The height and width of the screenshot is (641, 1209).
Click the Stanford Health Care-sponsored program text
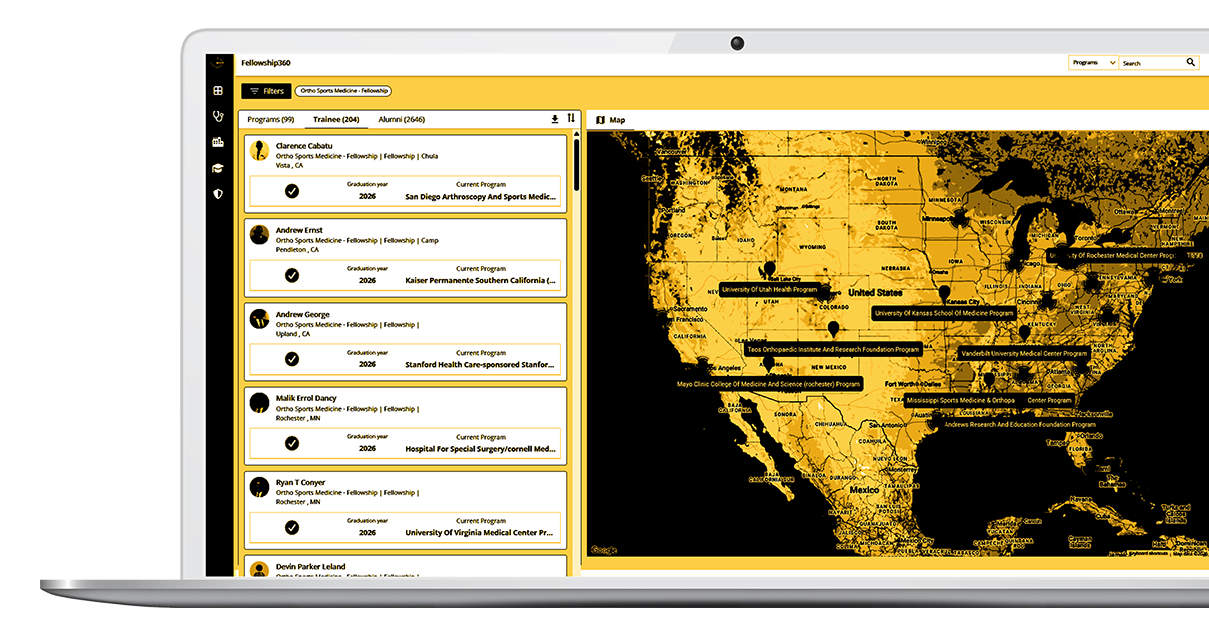480,365
